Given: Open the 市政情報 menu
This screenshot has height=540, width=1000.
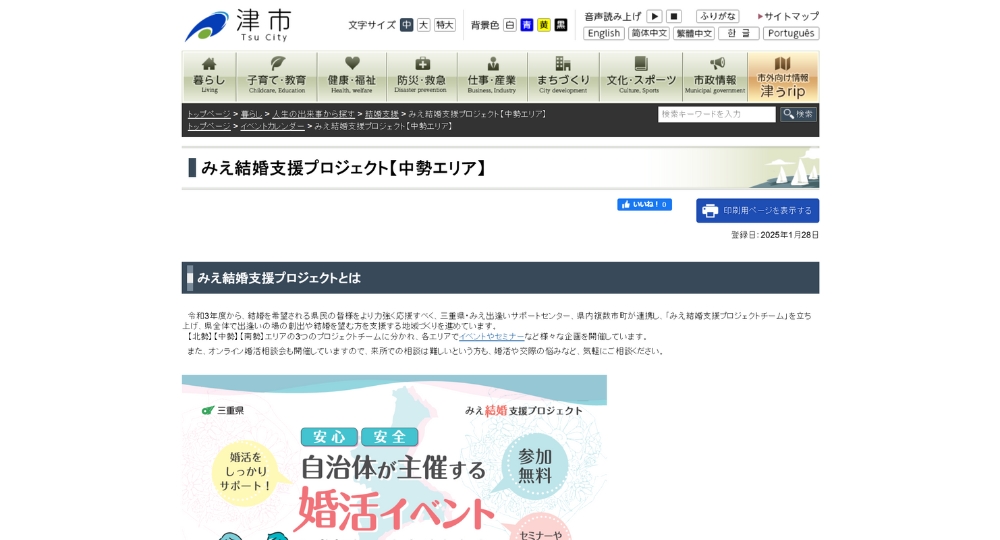Looking at the screenshot, I should click(715, 77).
